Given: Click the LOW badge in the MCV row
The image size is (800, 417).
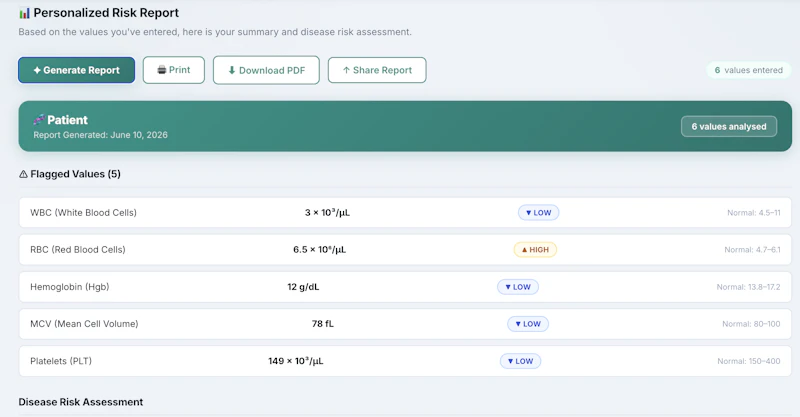Looking at the screenshot, I should [528, 324].
